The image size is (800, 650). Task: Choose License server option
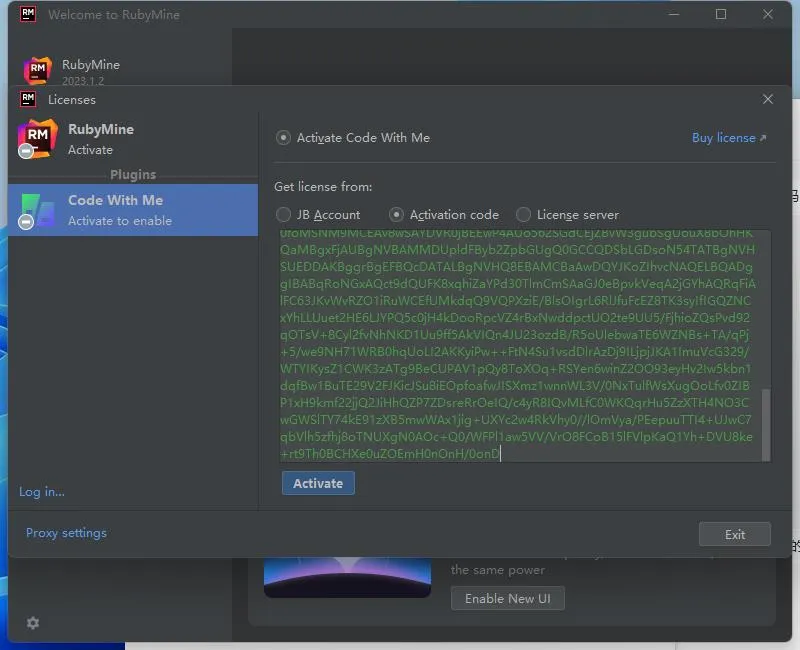click(x=523, y=215)
